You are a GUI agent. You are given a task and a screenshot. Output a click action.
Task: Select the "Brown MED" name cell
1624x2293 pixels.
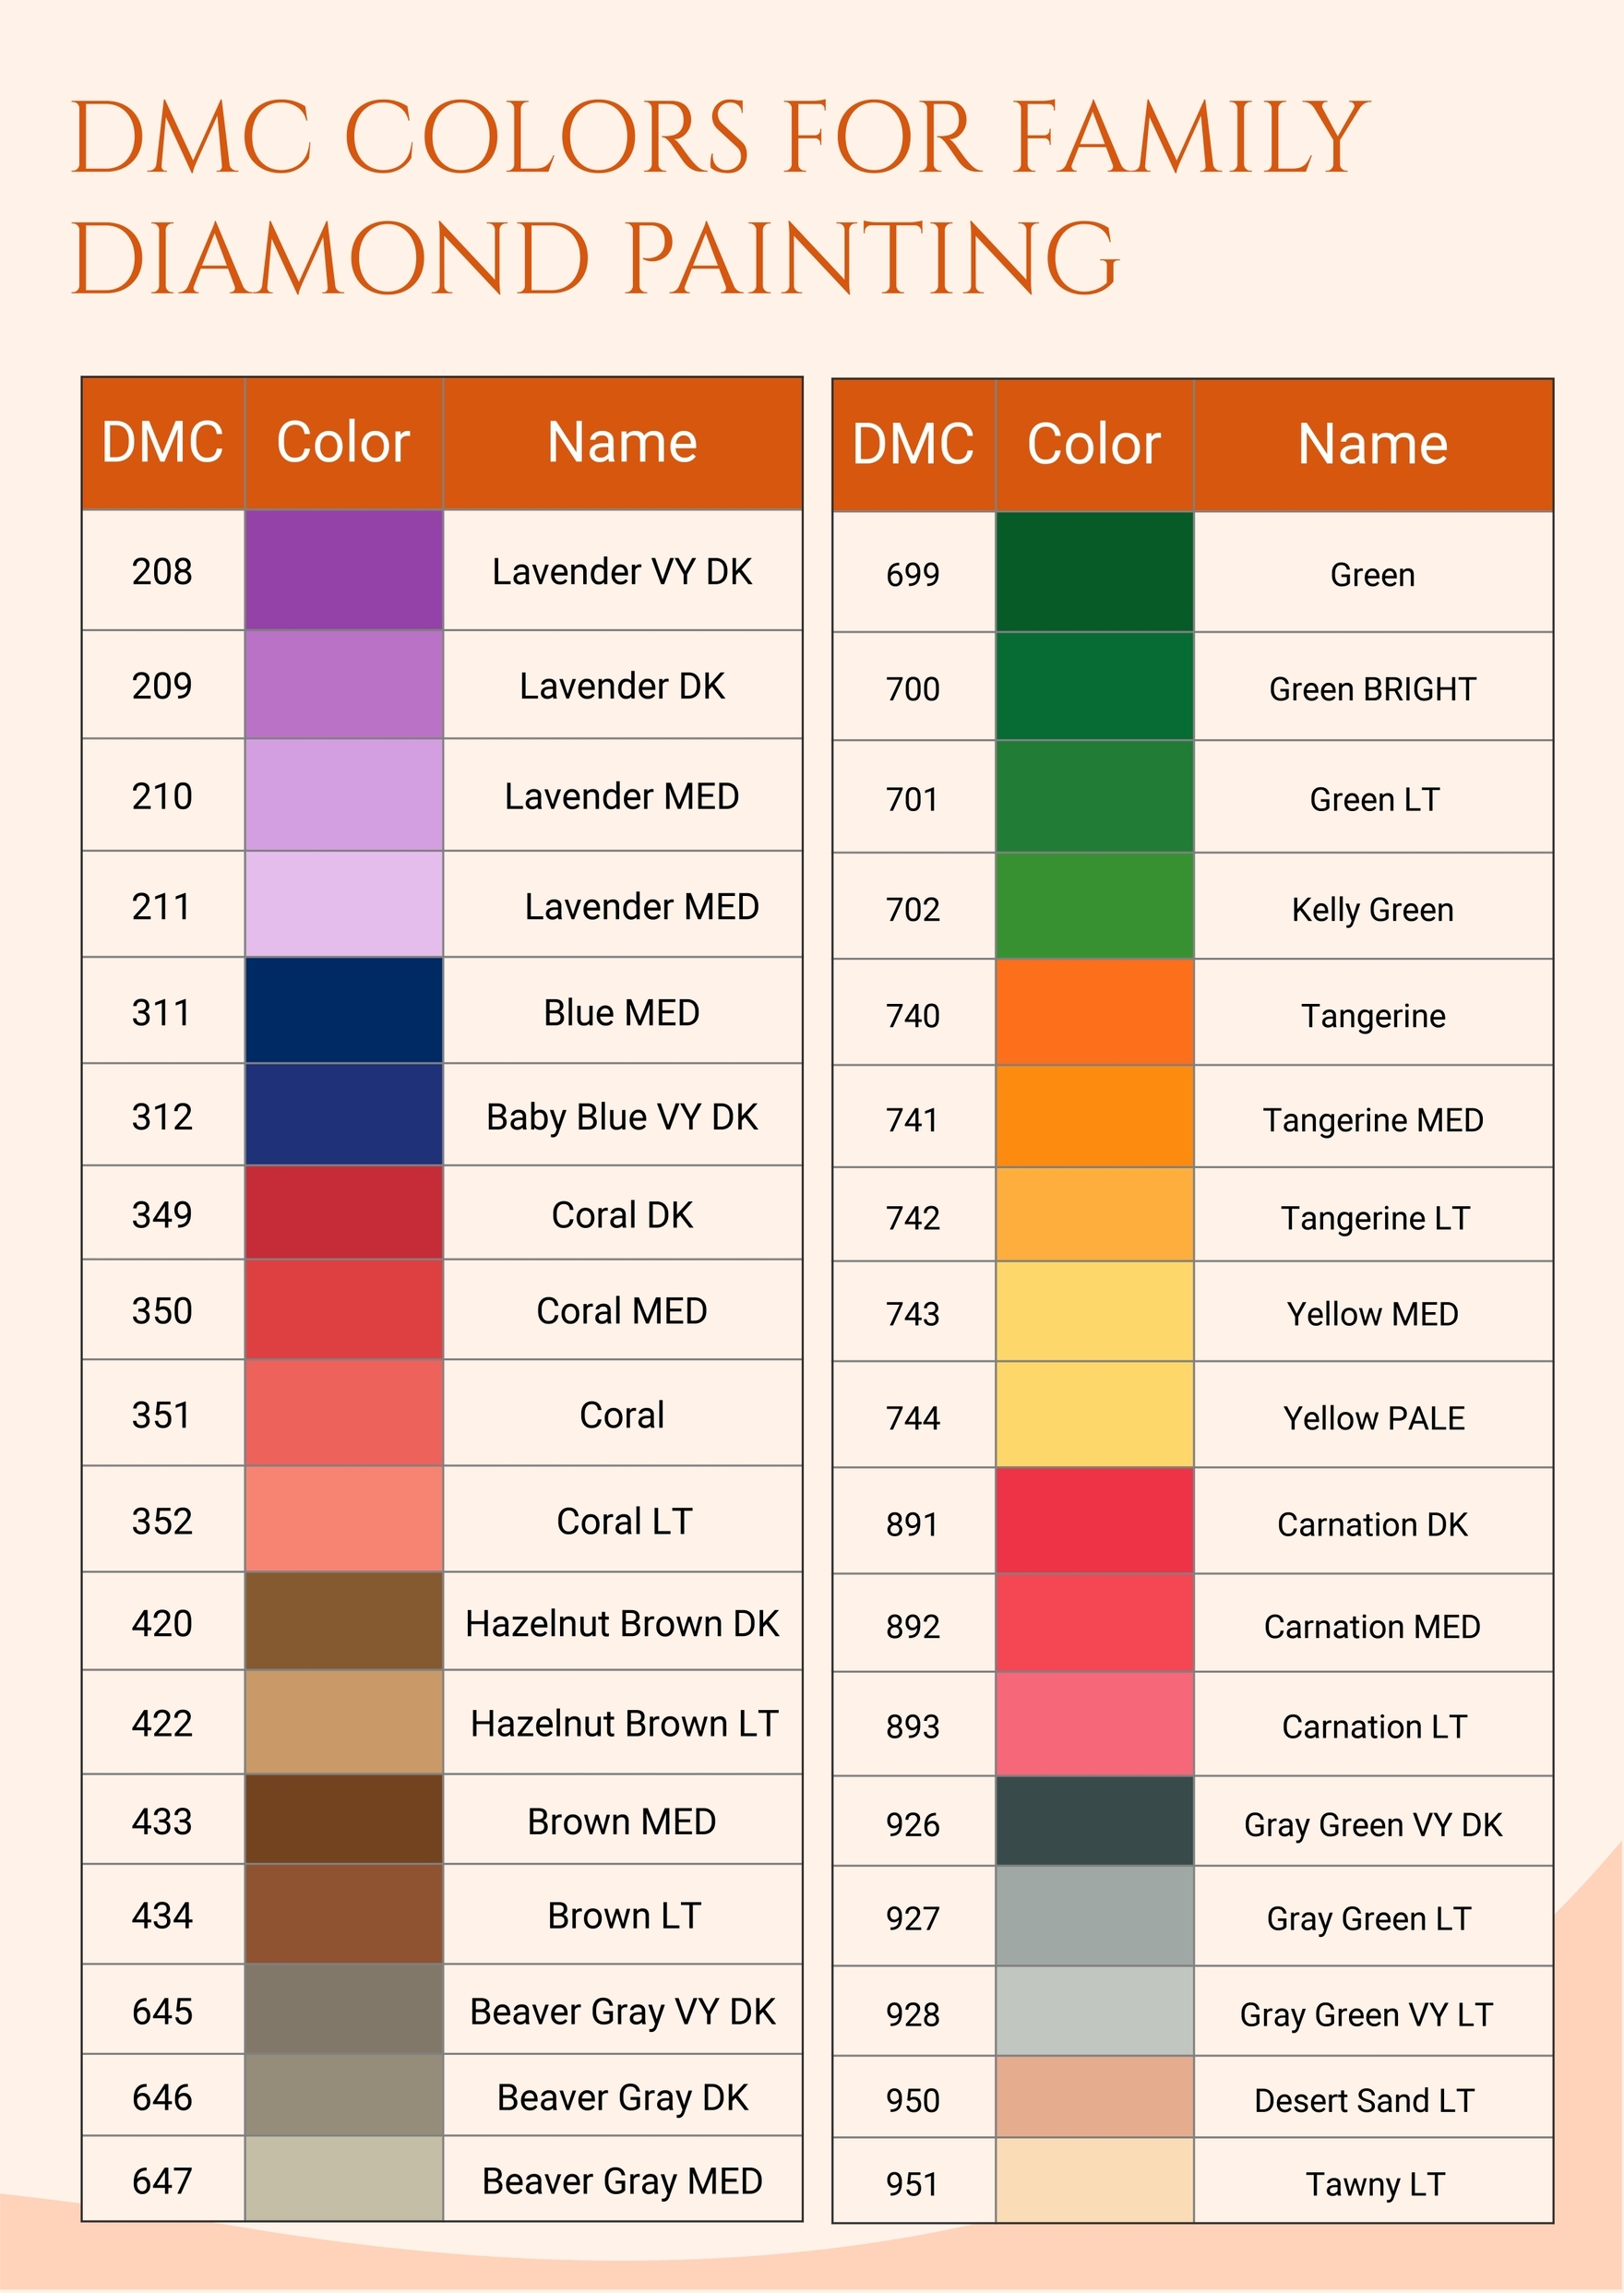[622, 1822]
